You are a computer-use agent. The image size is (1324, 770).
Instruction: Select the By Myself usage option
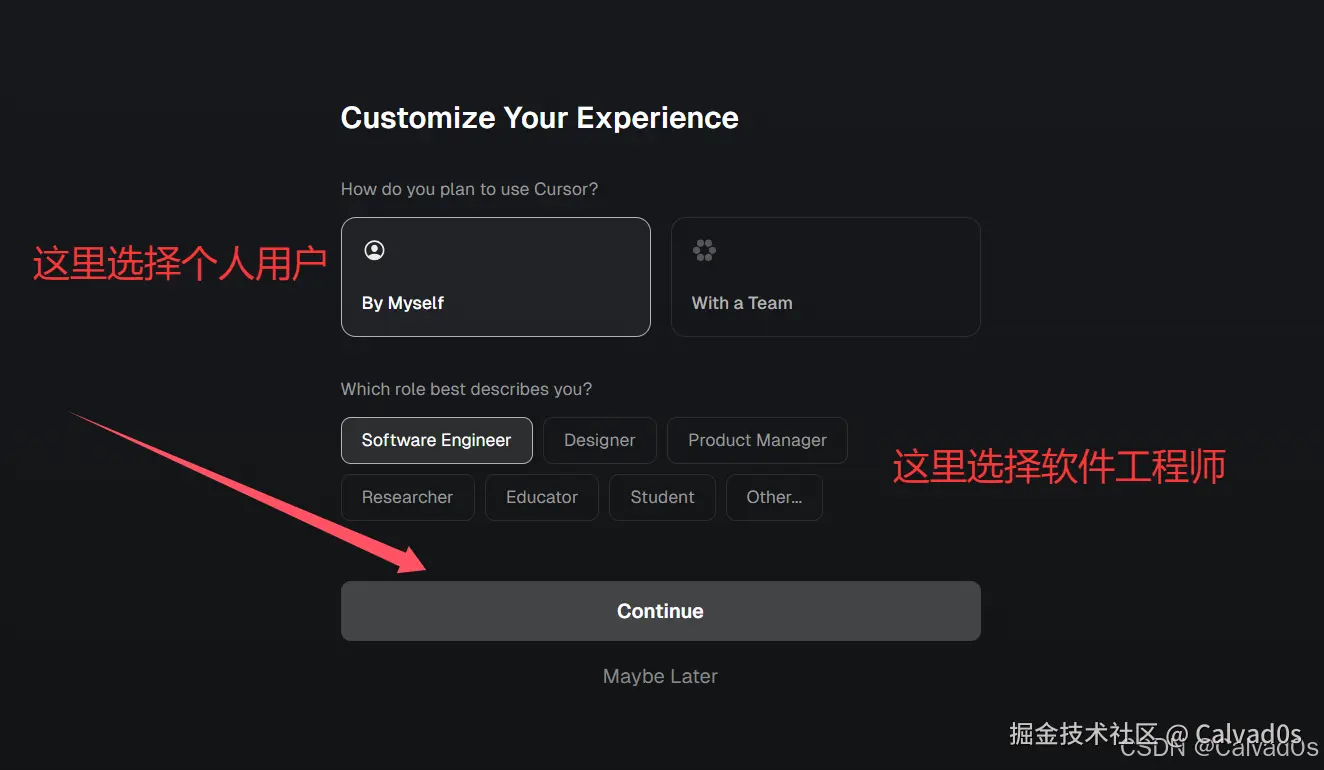(x=496, y=277)
